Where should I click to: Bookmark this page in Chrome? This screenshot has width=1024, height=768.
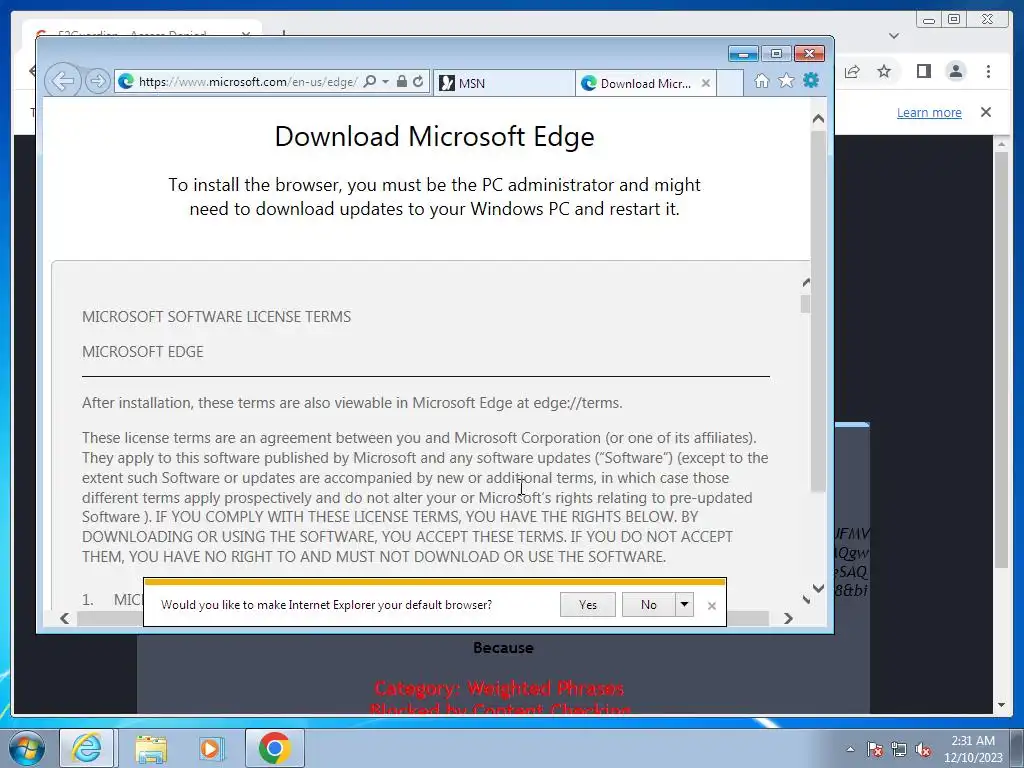tap(884, 71)
